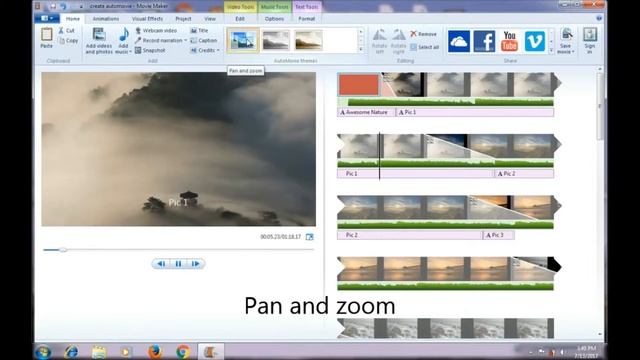The image size is (640, 360).
Task: Pause the preview playback
Action: pos(178,264)
